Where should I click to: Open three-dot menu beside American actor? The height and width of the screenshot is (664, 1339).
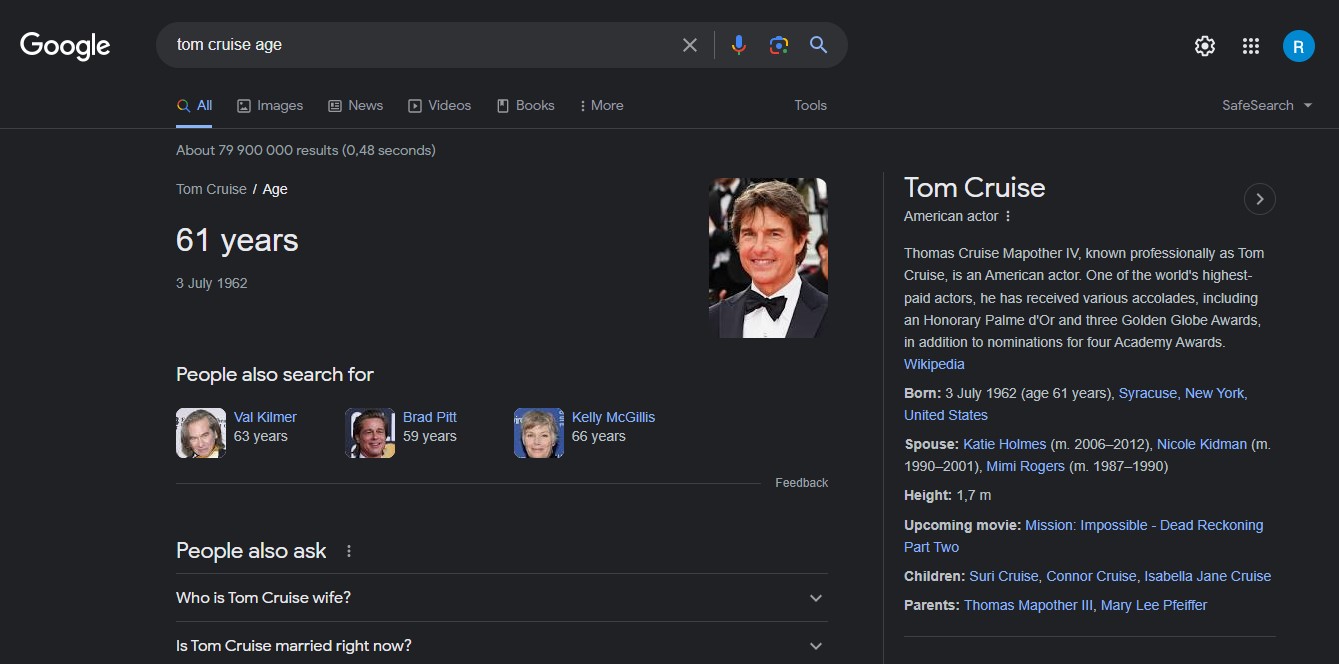(1008, 216)
